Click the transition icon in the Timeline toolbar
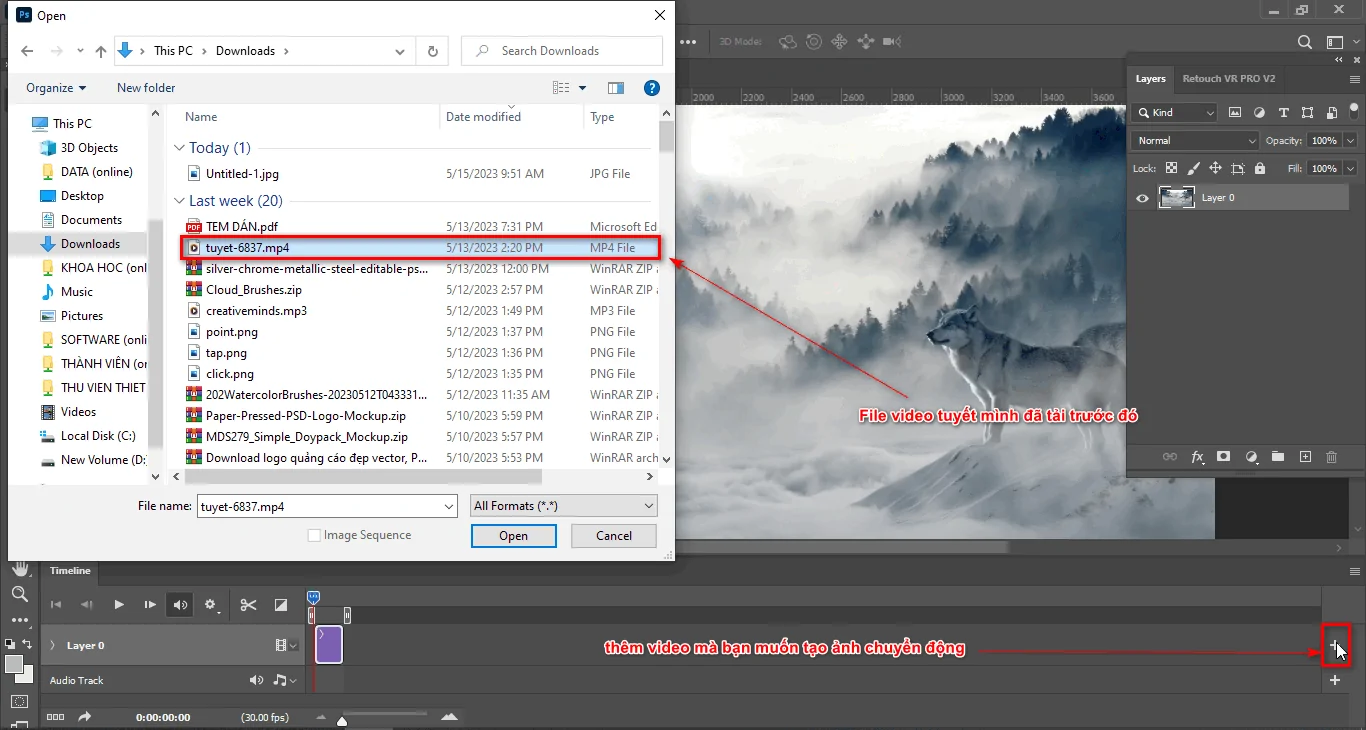1366x730 pixels. [281, 604]
